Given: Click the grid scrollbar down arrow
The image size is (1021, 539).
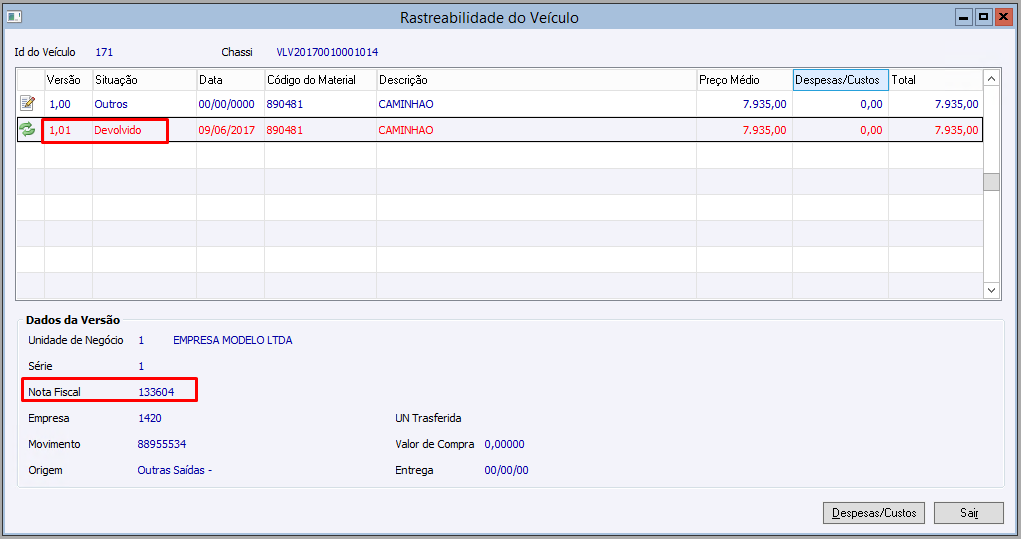Looking at the screenshot, I should (x=991, y=290).
